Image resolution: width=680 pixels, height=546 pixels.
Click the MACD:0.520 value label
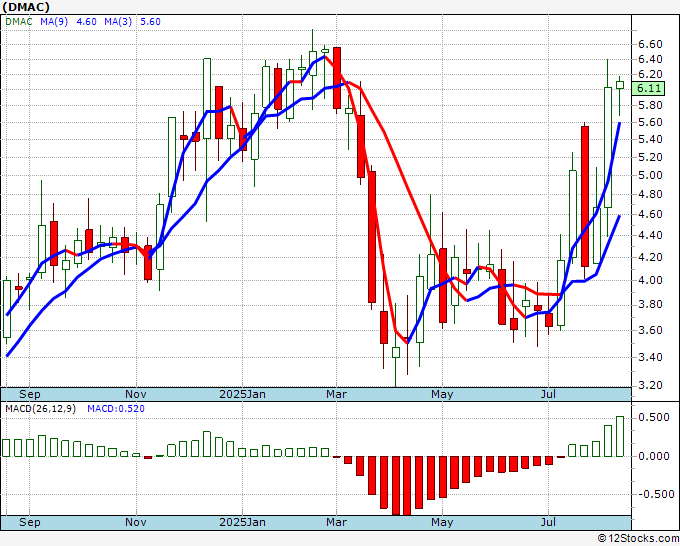[116, 409]
